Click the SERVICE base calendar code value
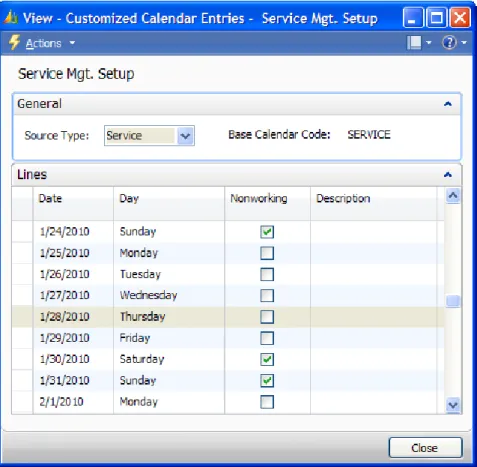 click(369, 135)
